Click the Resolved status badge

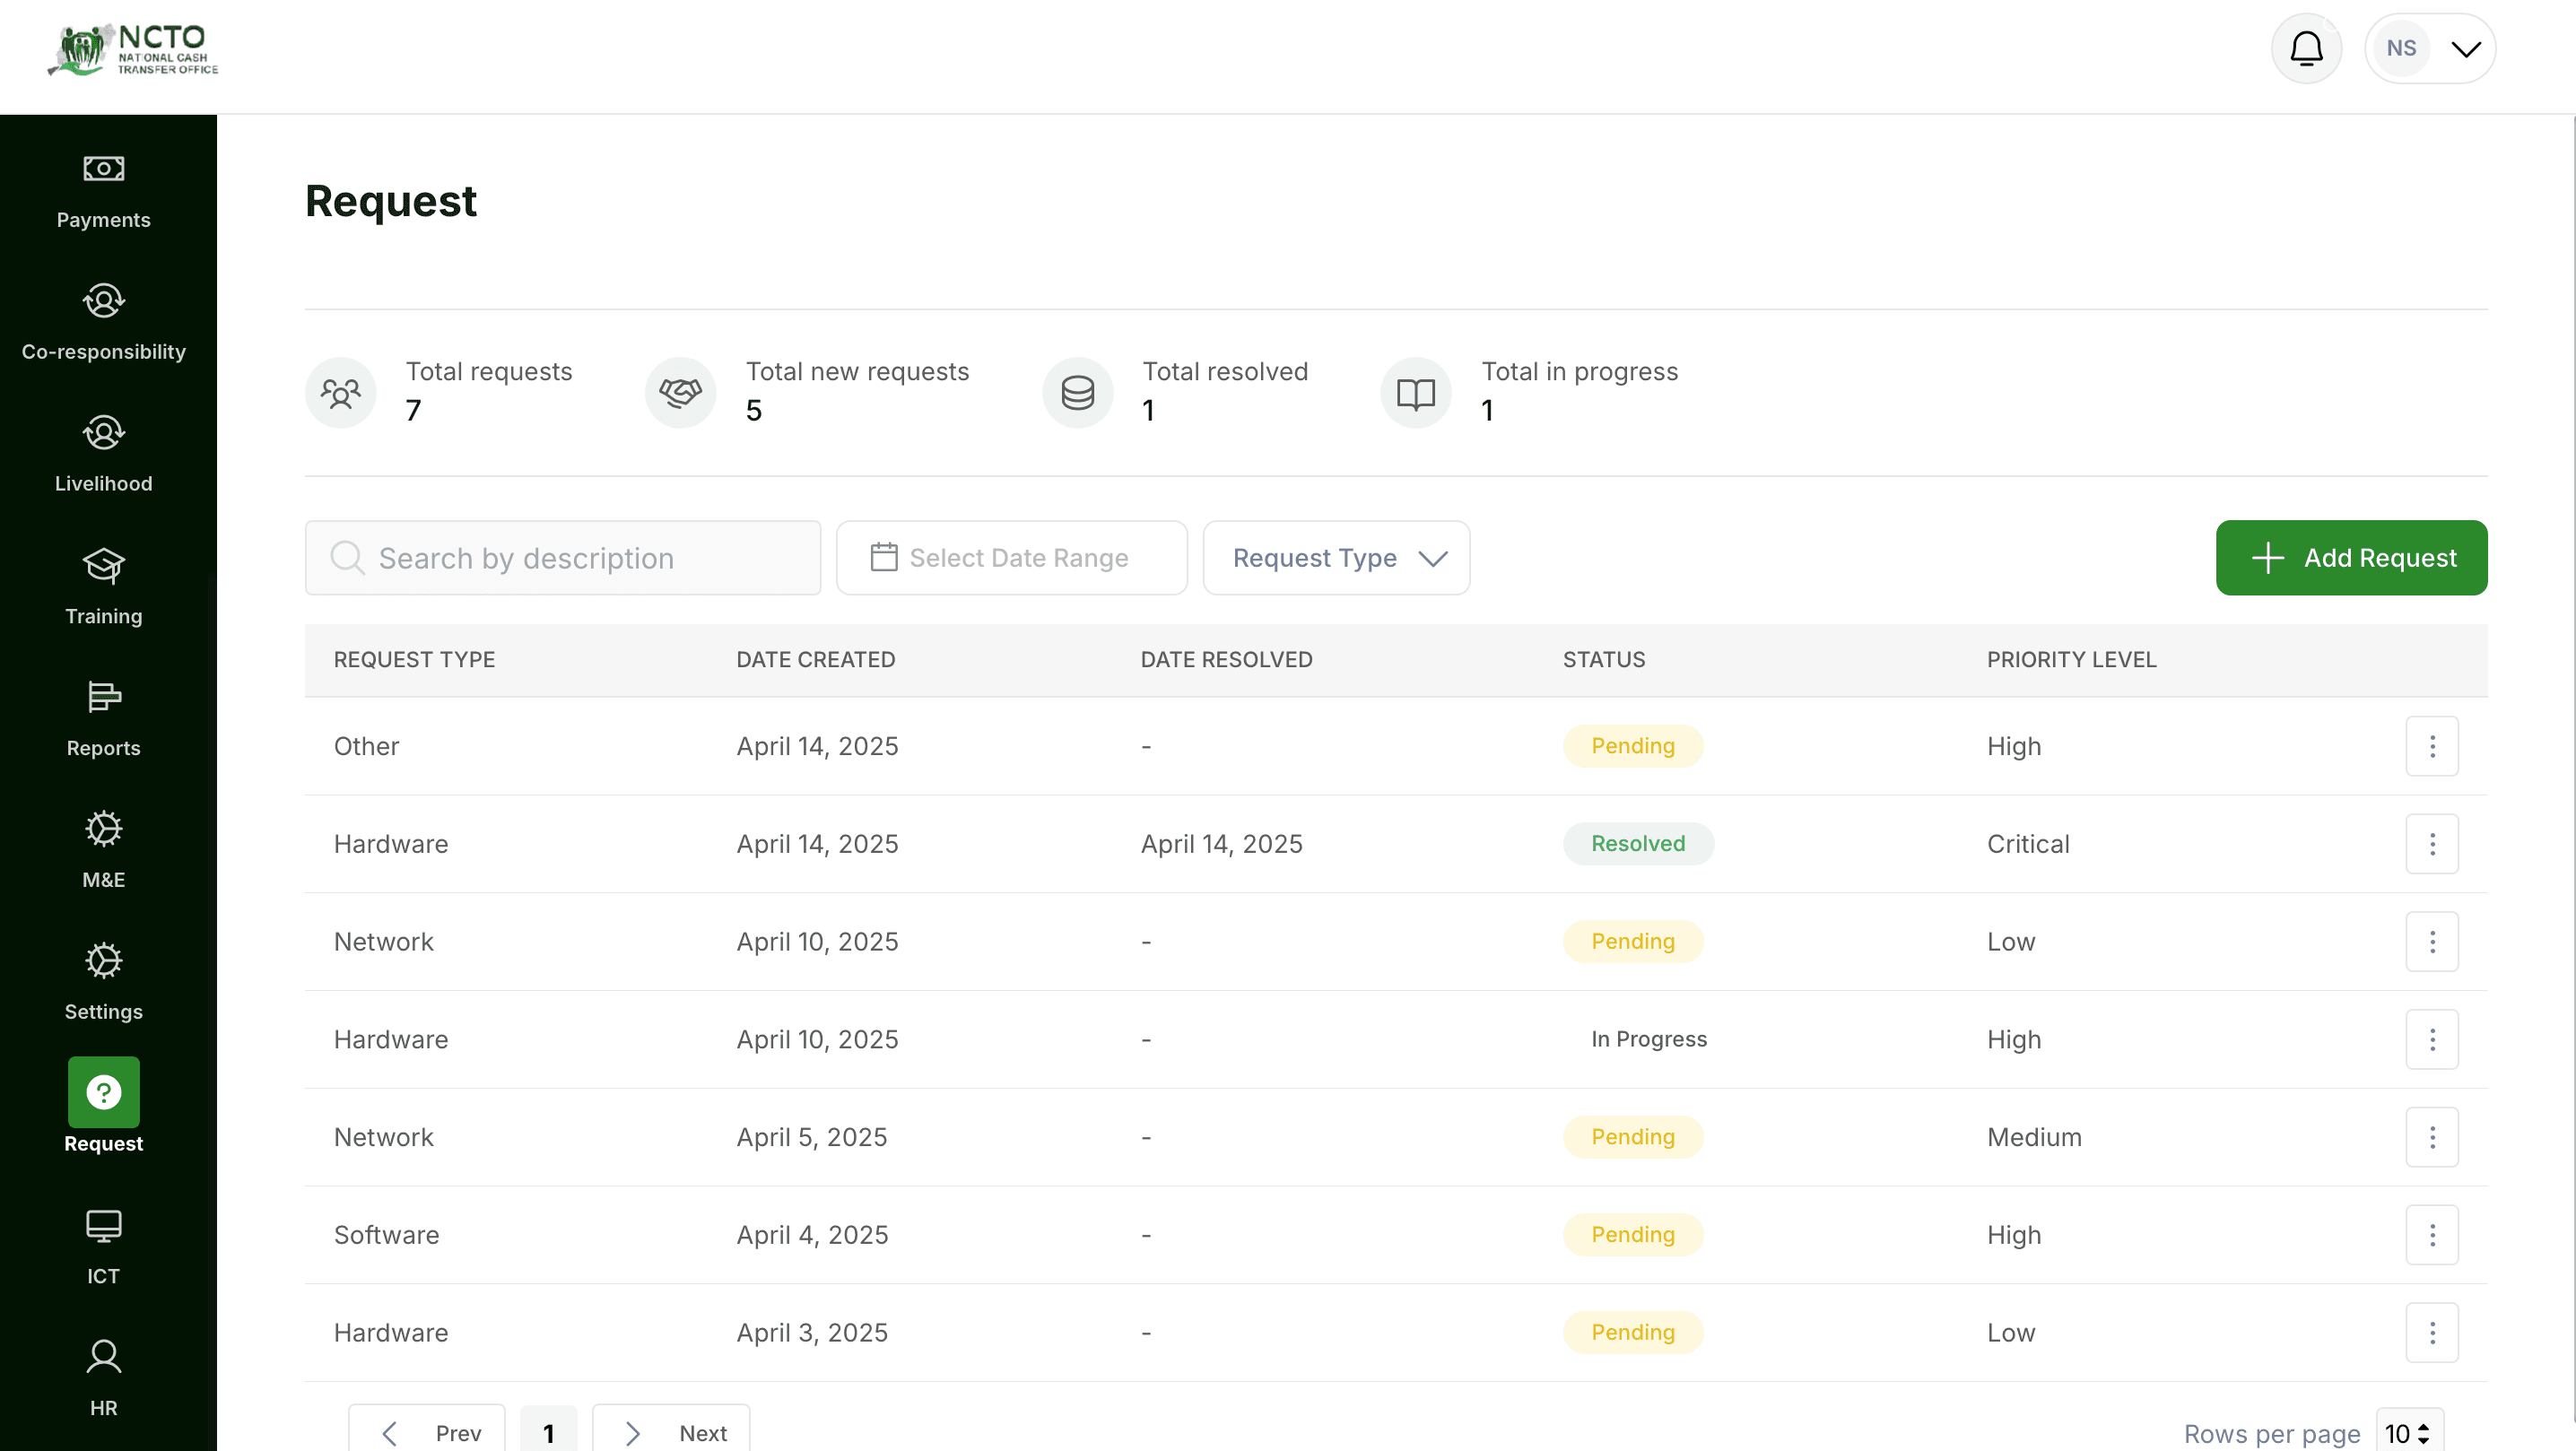1638,844
